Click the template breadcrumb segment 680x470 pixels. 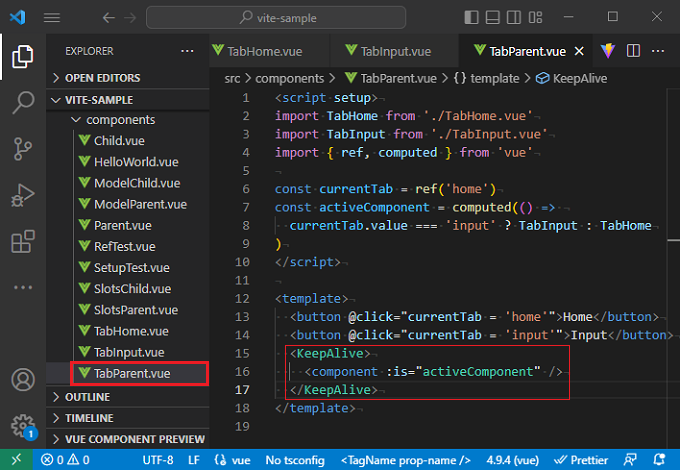click(x=487, y=78)
